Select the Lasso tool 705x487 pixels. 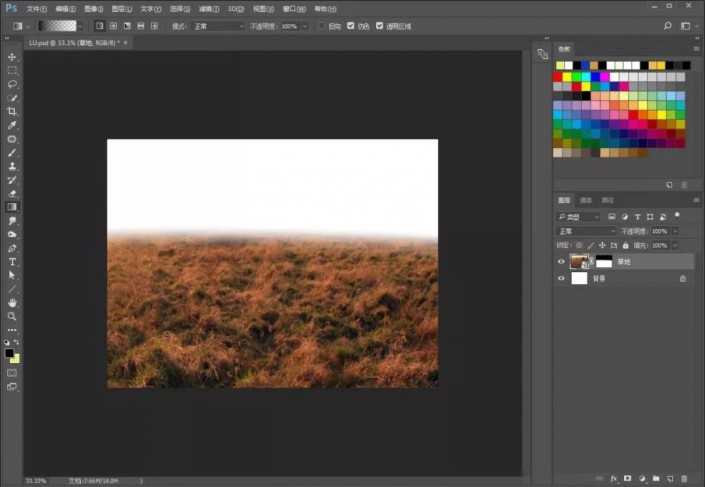pyautogui.click(x=12, y=85)
